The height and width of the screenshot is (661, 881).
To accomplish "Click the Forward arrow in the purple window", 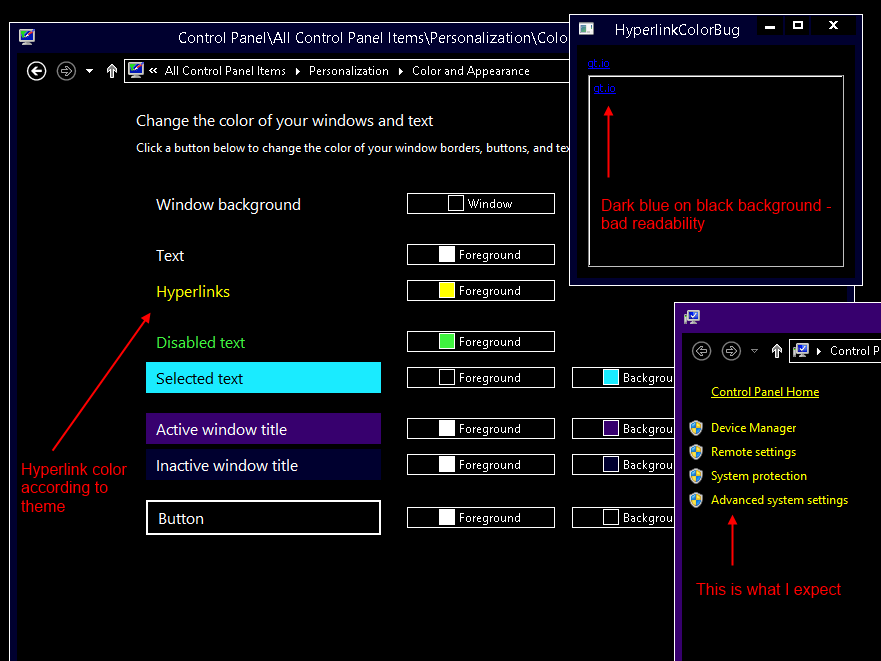I will 731,351.
